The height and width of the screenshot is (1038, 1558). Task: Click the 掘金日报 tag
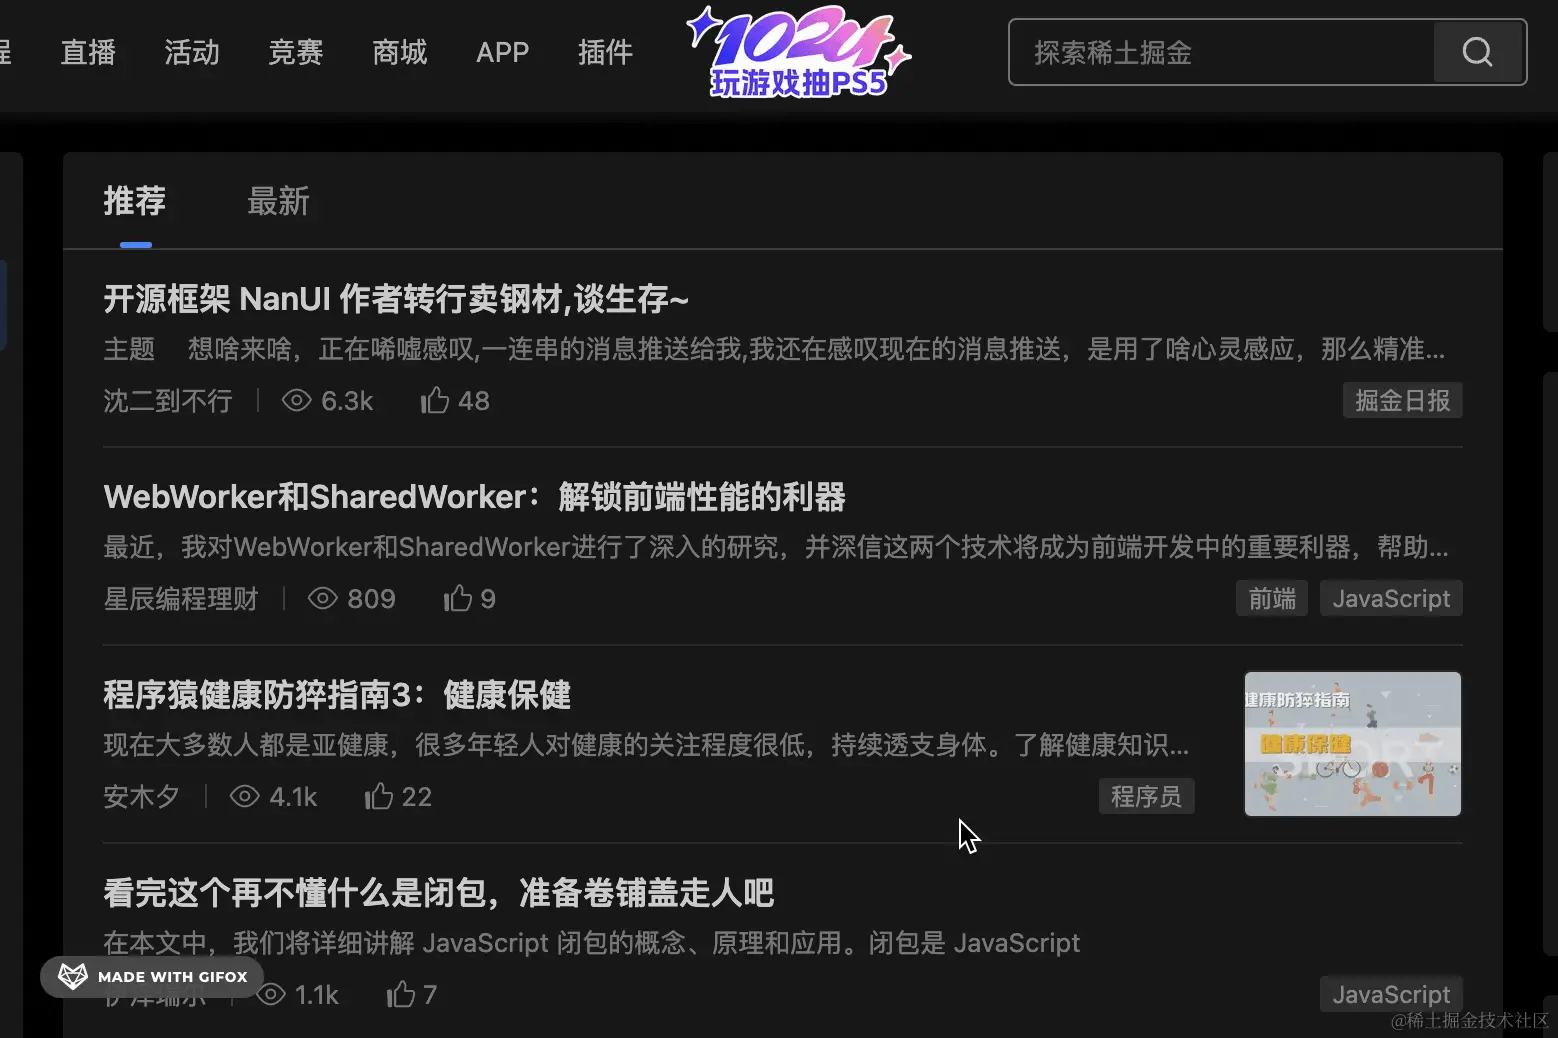[1402, 401]
